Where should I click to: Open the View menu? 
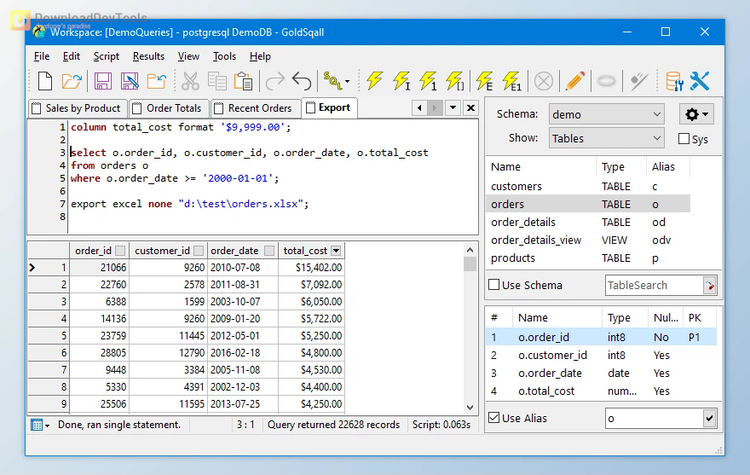click(188, 56)
